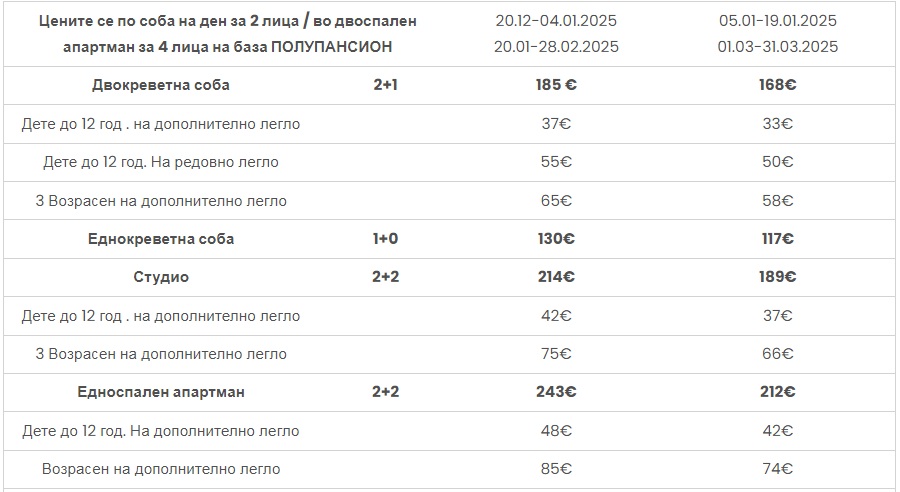This screenshot has width=900, height=492.
Task: Select the 85€ extra adult price
Action: [x=556, y=469]
